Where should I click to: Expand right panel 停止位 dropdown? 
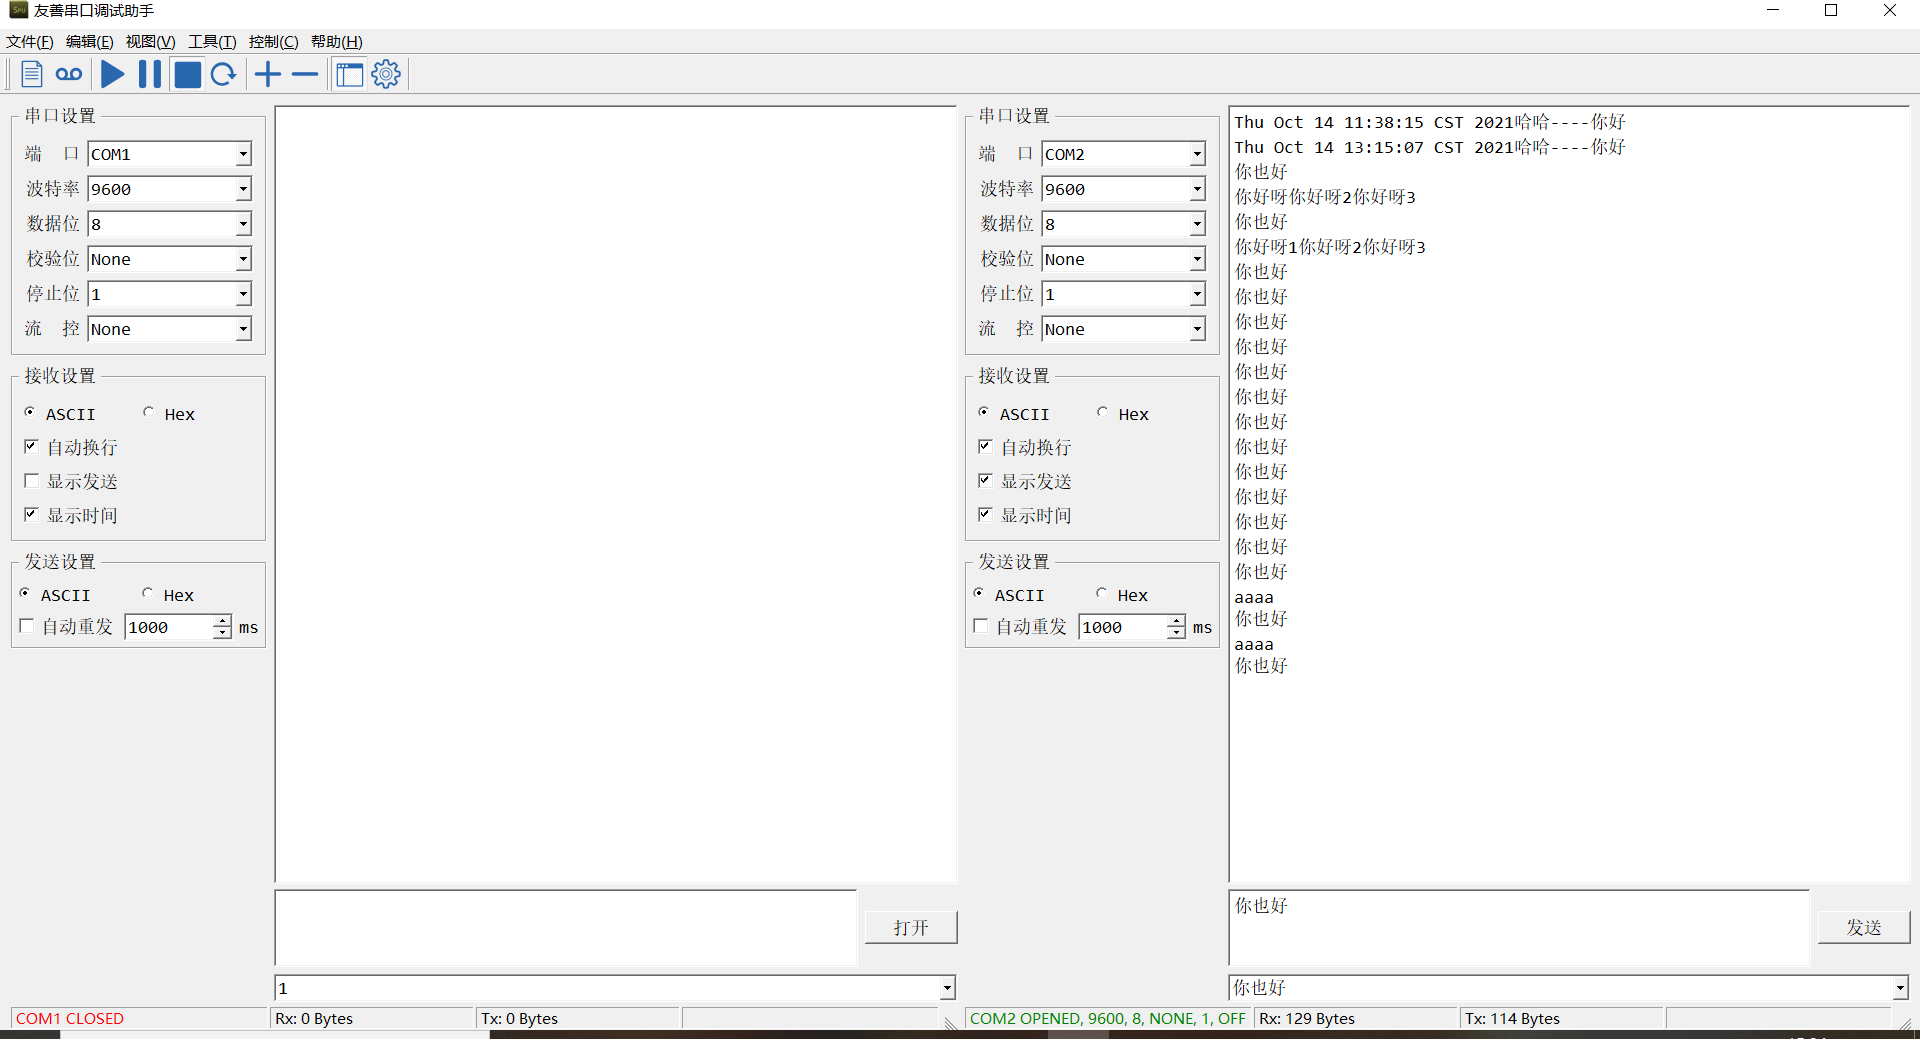(1197, 294)
